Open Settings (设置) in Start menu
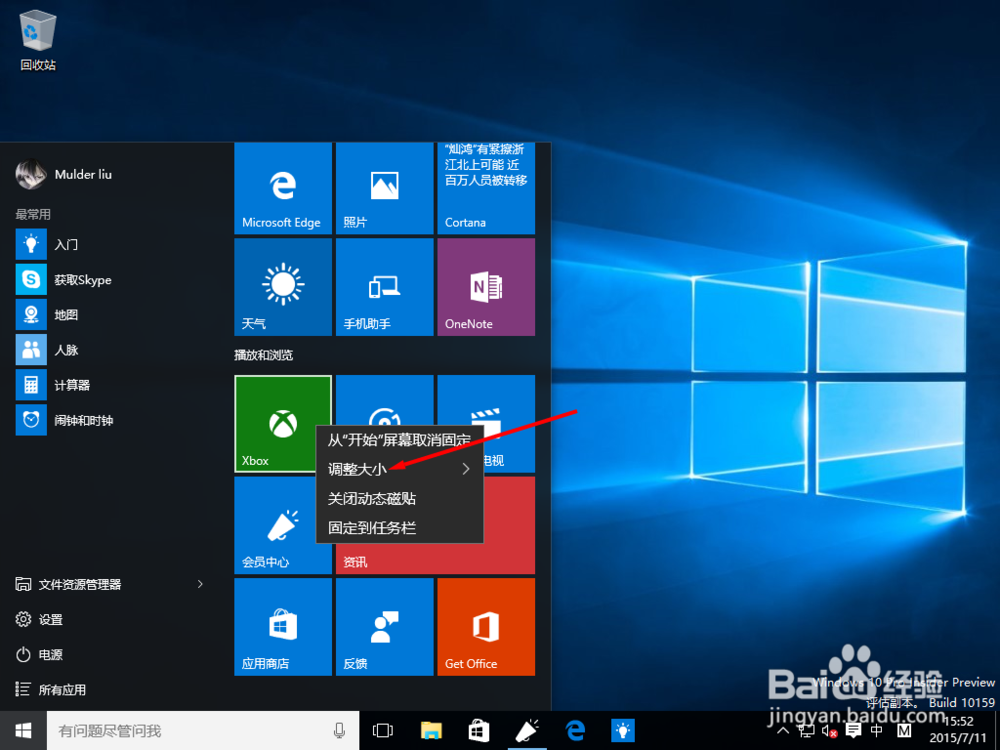 [x=40, y=619]
